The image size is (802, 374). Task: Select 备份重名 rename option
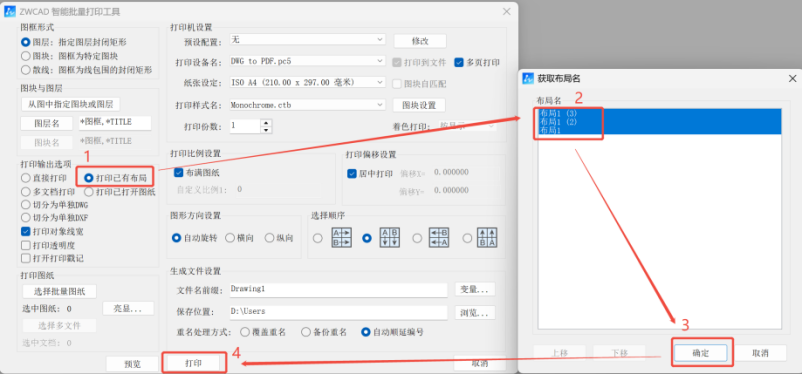(x=305, y=332)
